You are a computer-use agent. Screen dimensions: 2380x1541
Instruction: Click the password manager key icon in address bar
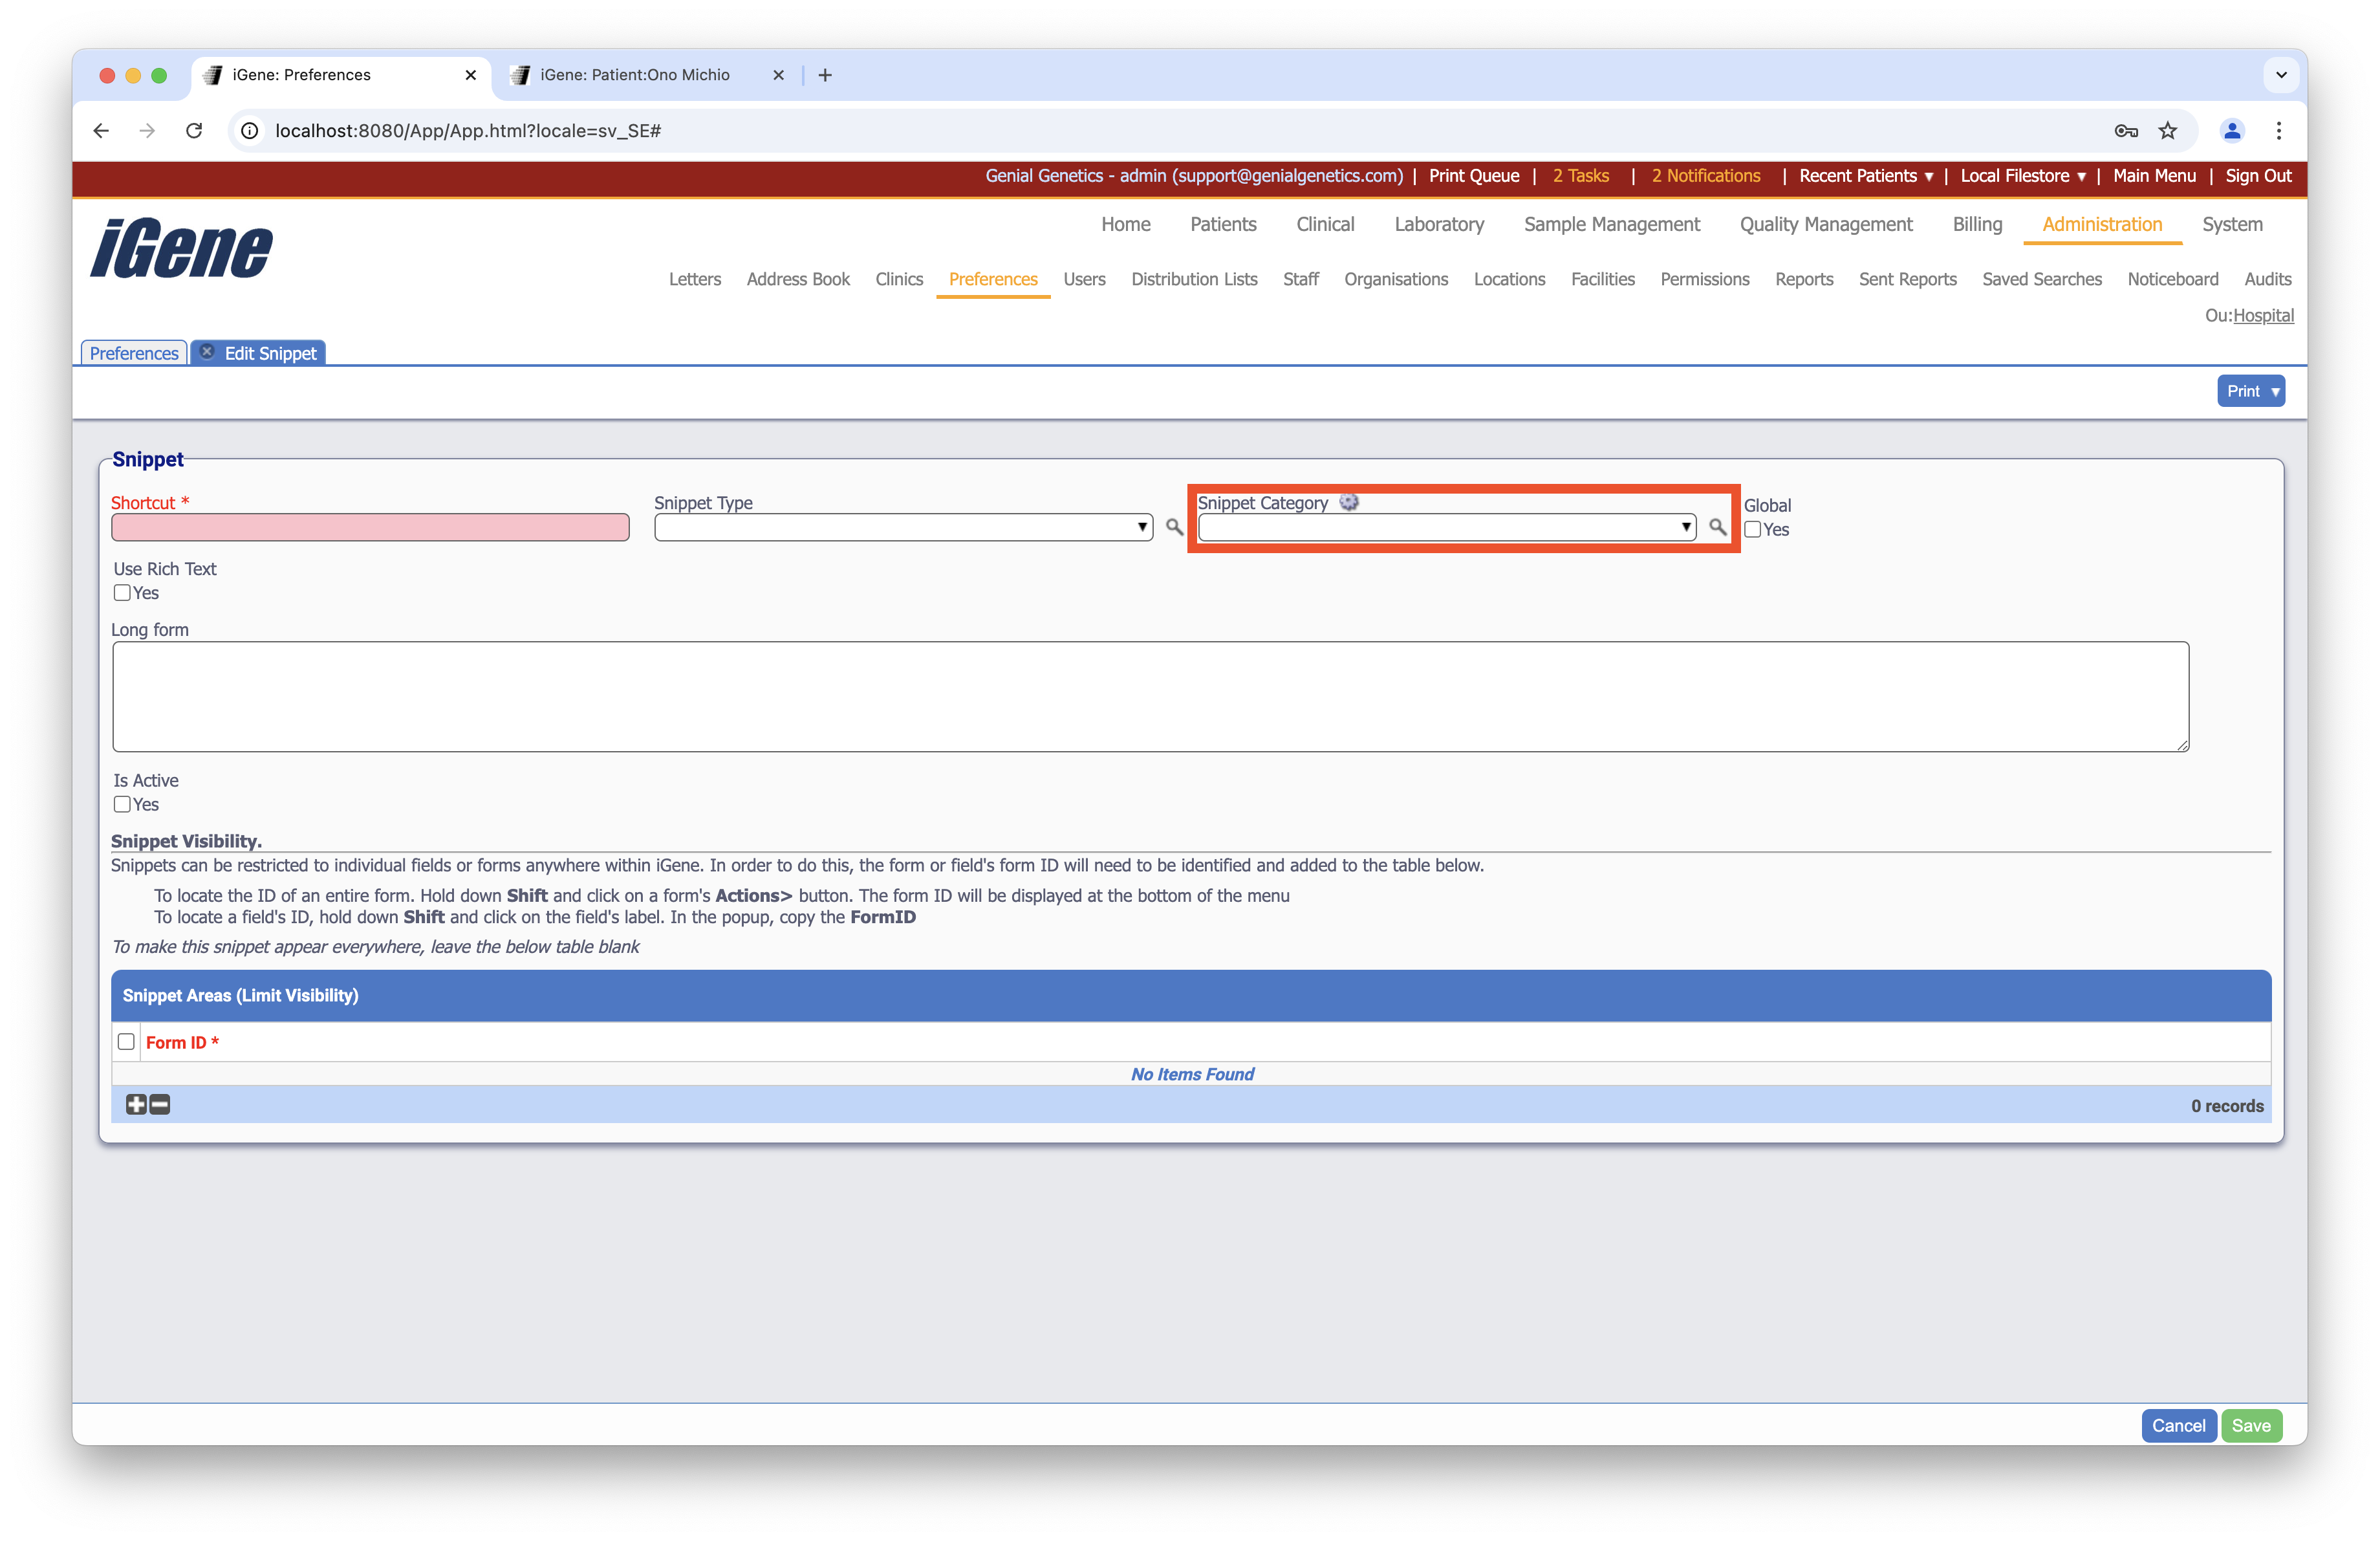(x=2126, y=131)
